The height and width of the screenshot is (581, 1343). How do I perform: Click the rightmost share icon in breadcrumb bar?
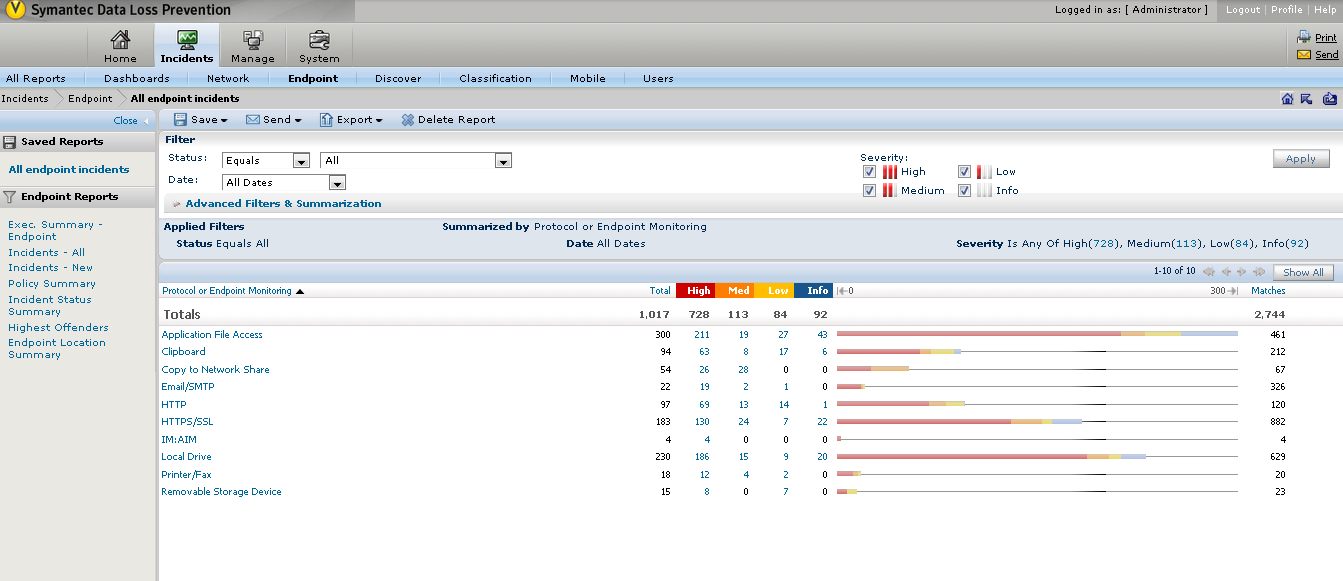click(1329, 98)
